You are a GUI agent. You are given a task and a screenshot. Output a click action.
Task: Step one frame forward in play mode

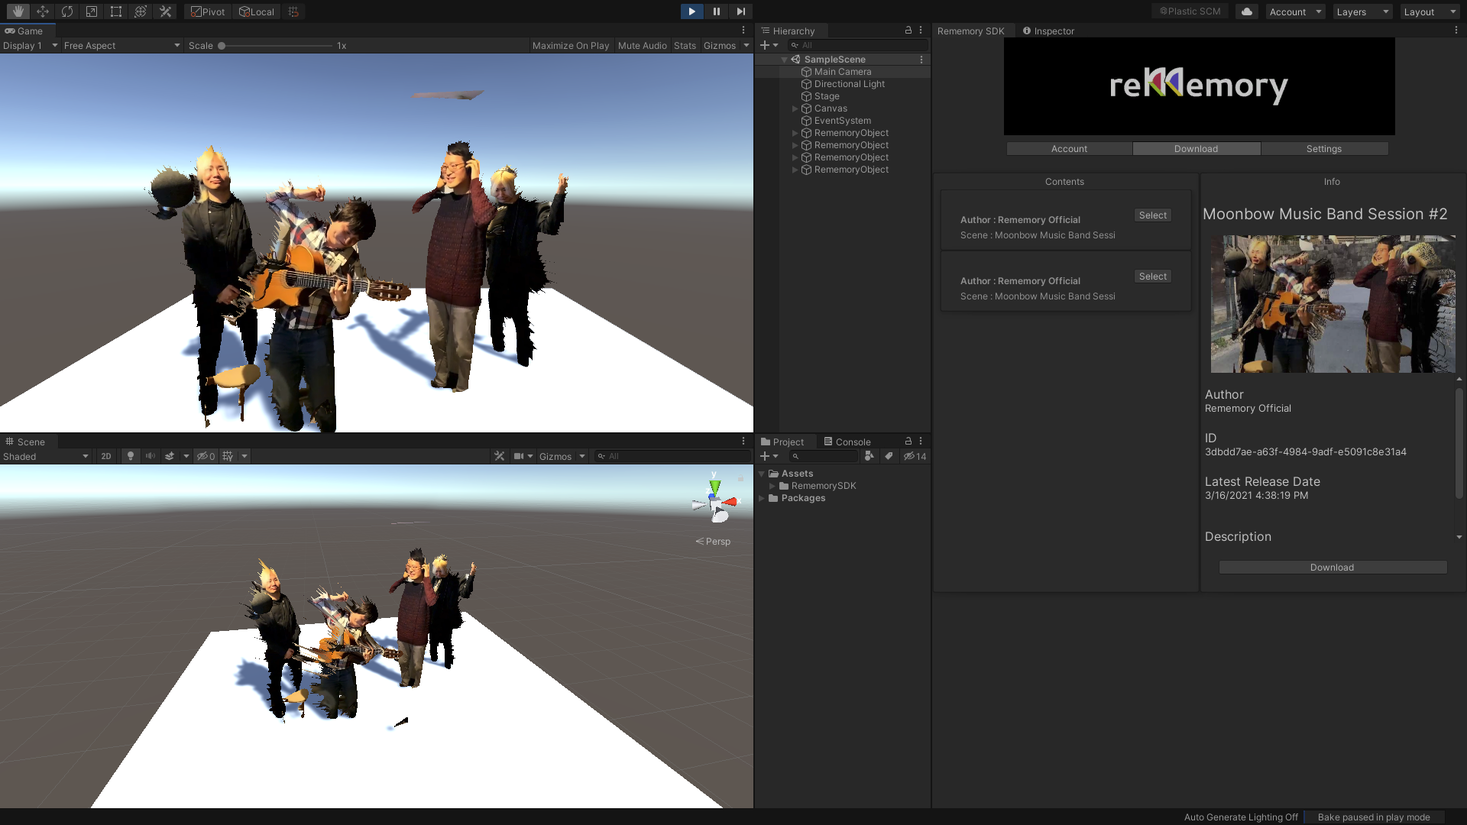[x=741, y=11]
